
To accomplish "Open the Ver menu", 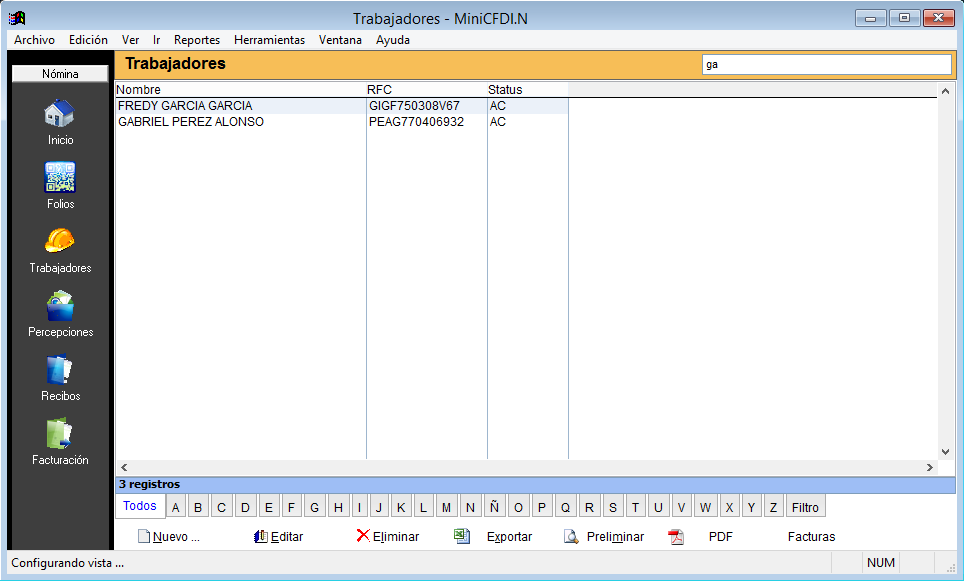I will 130,40.
